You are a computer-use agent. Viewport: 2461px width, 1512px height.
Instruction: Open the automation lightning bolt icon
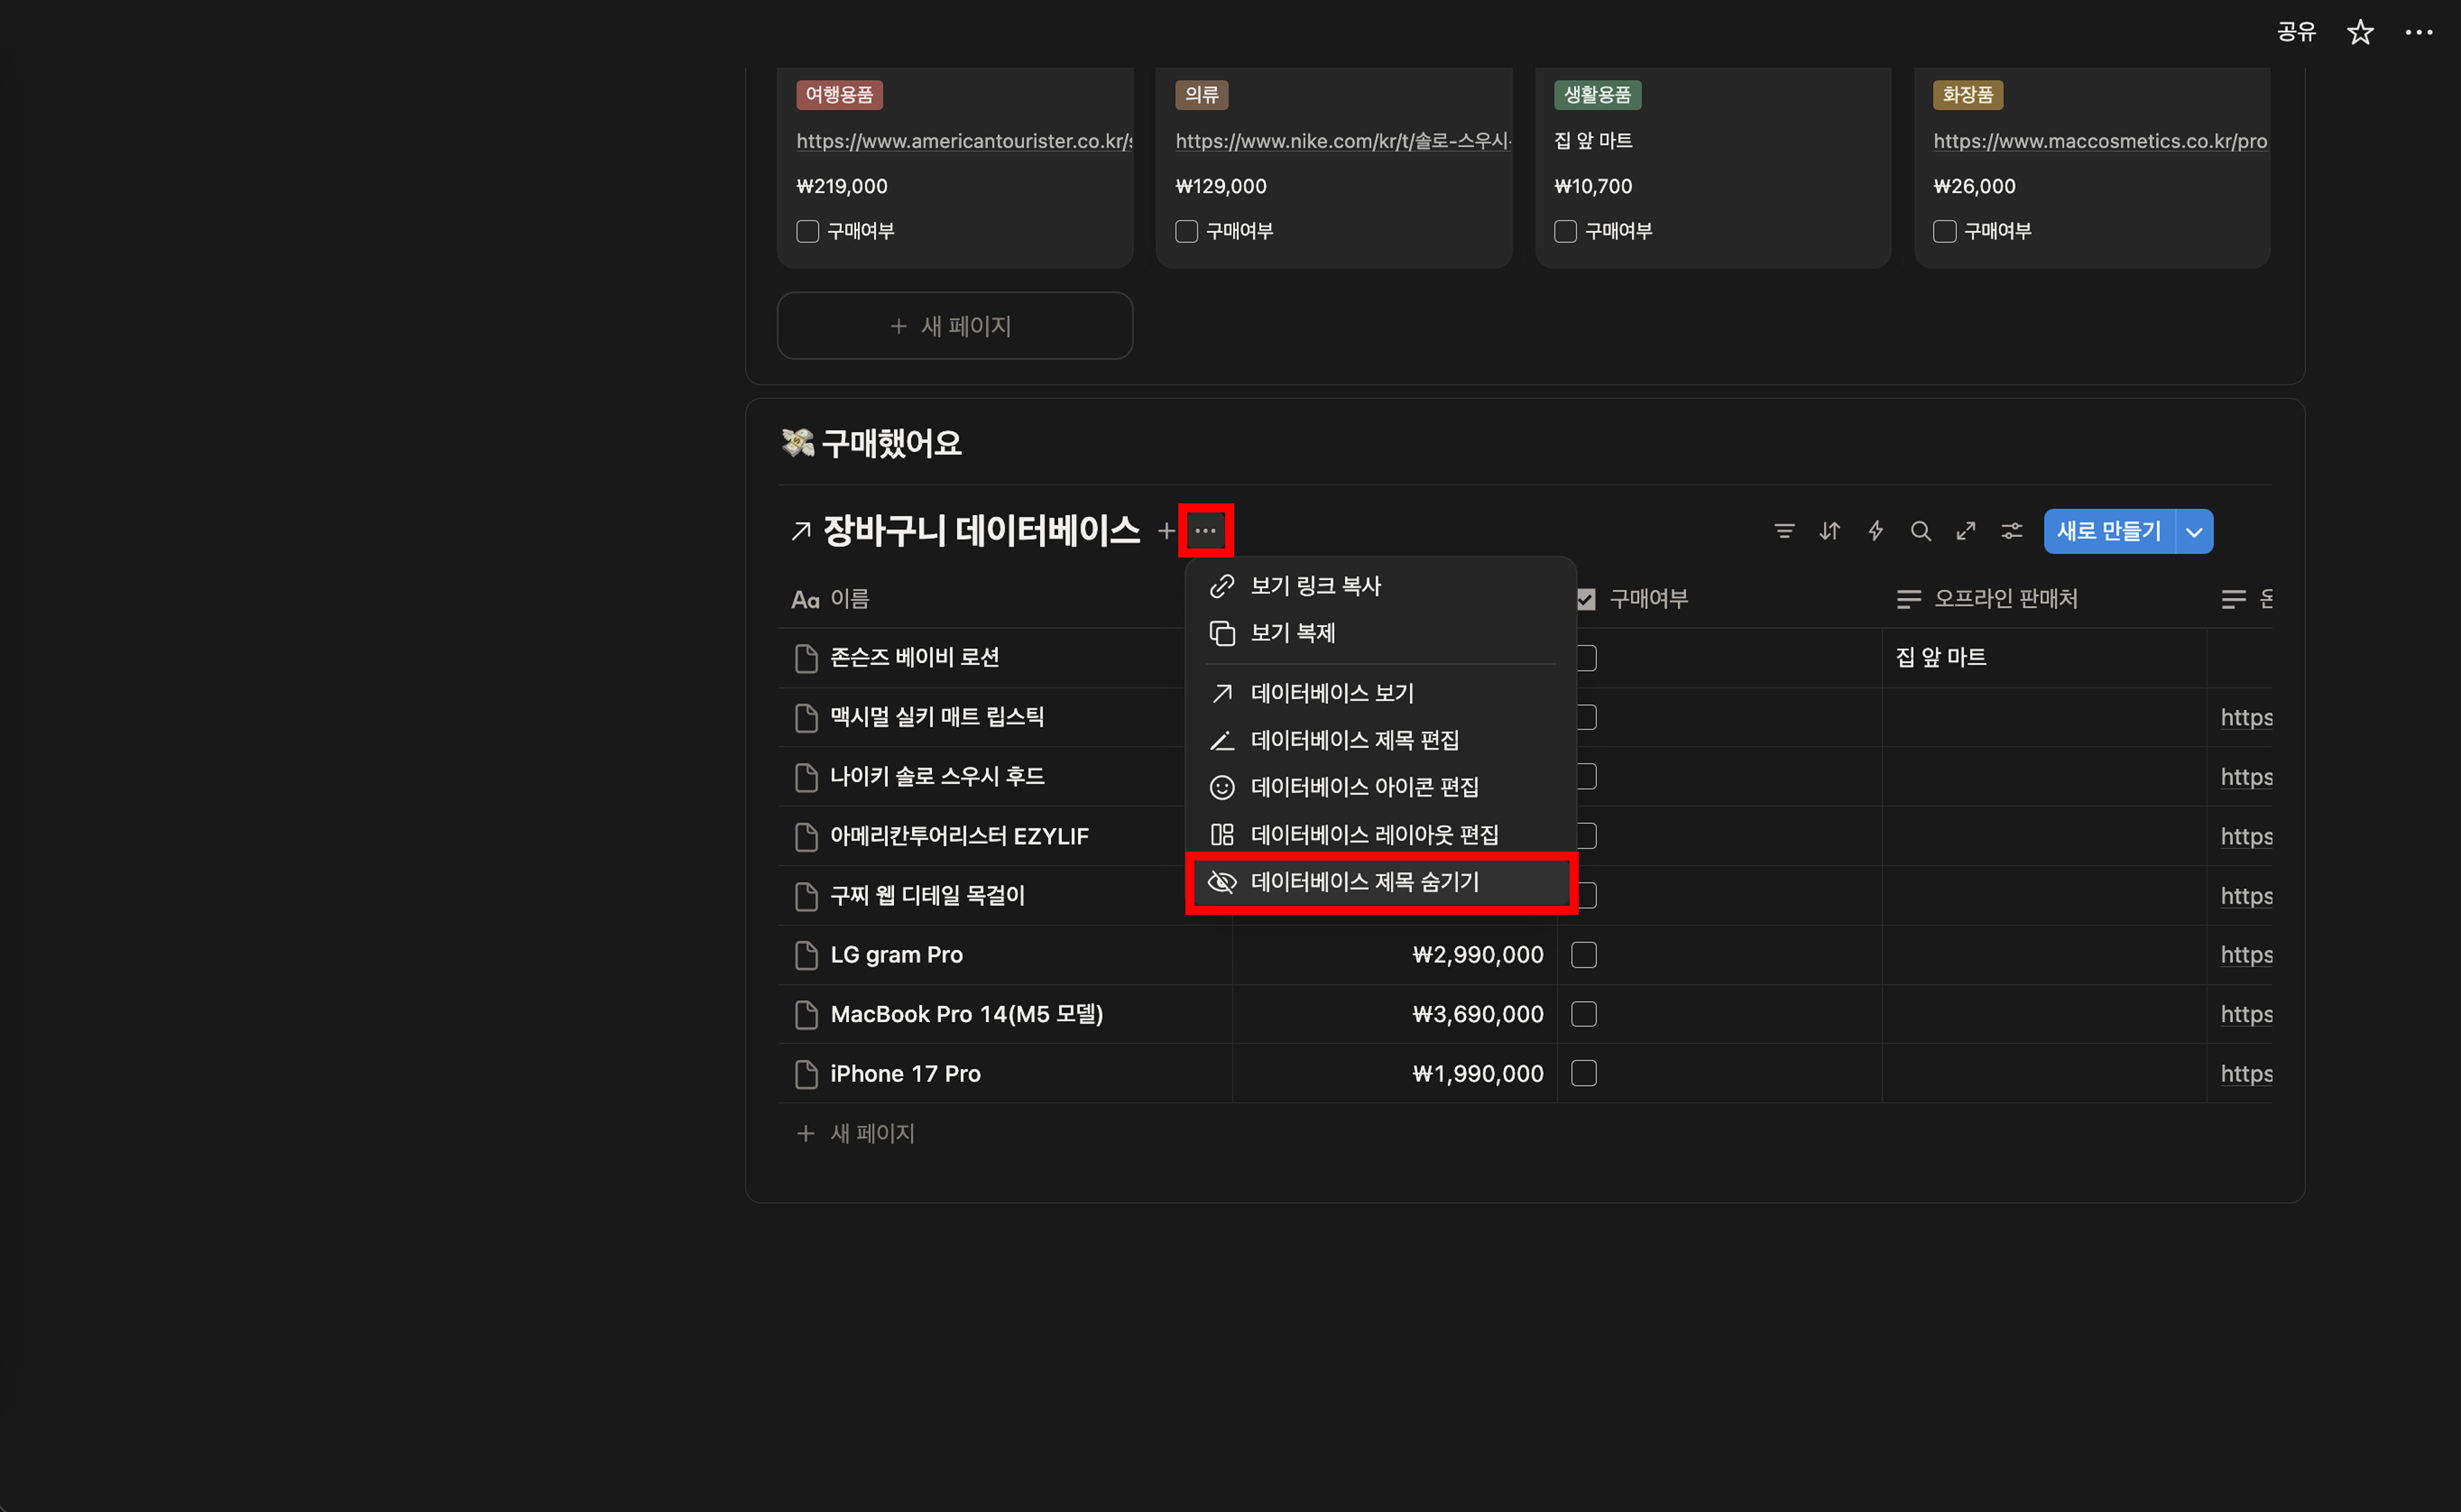tap(1875, 531)
